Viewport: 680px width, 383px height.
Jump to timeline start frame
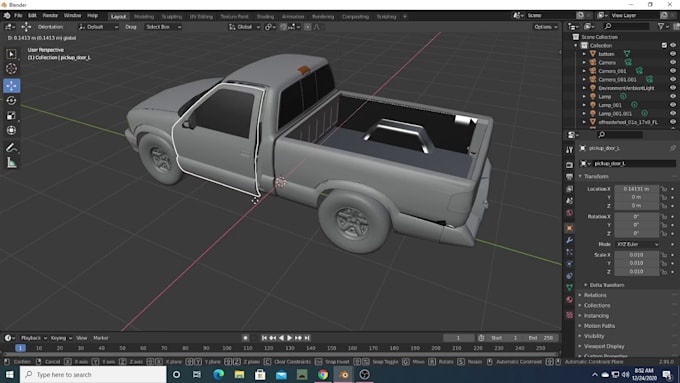264,338
